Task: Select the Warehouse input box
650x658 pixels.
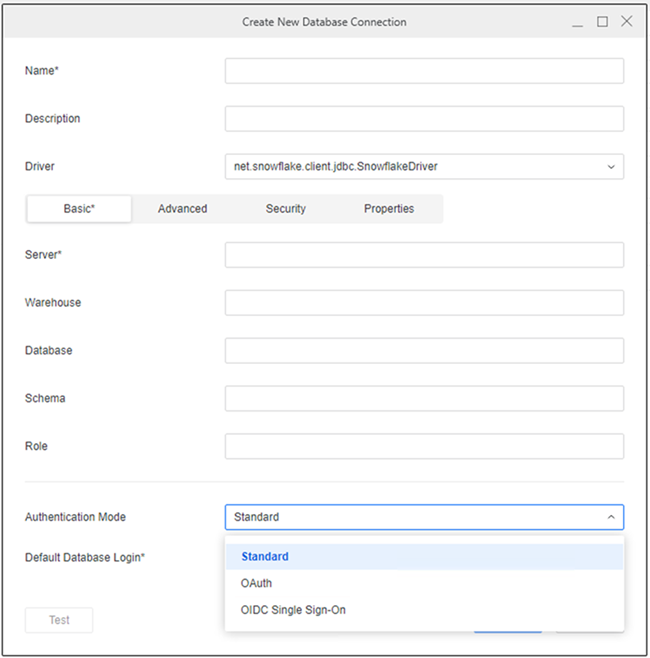Action: [x=424, y=303]
